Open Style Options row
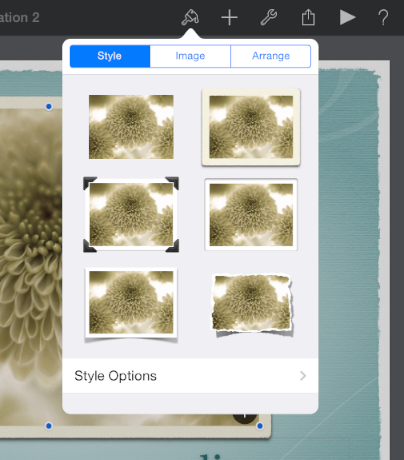This screenshot has width=404, height=460. pos(190,376)
